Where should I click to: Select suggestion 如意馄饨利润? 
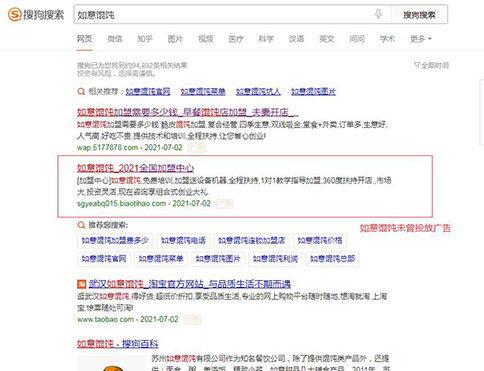pos(275,259)
